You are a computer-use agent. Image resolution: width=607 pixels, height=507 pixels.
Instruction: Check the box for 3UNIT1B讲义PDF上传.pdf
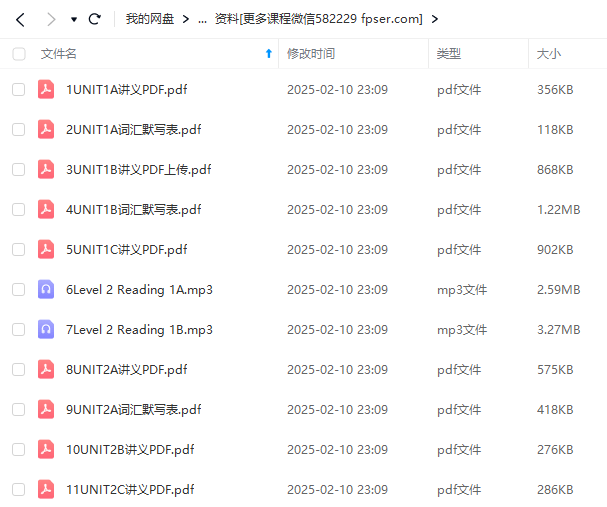tap(19, 170)
